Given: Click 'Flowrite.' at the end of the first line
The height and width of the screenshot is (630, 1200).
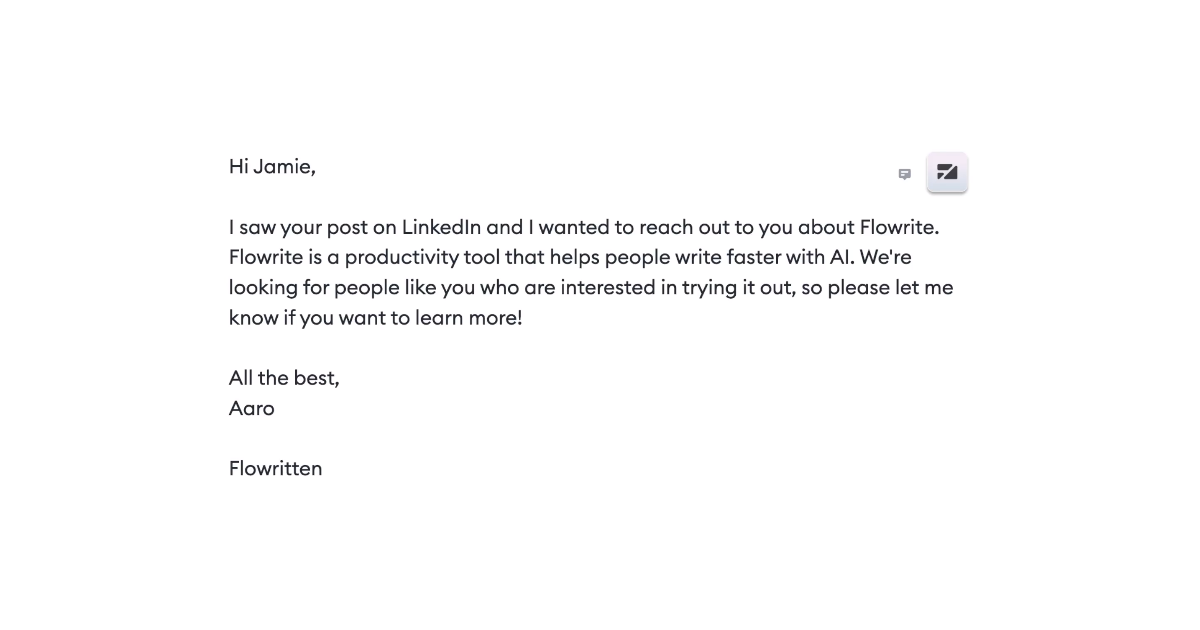Looking at the screenshot, I should pos(899,227).
